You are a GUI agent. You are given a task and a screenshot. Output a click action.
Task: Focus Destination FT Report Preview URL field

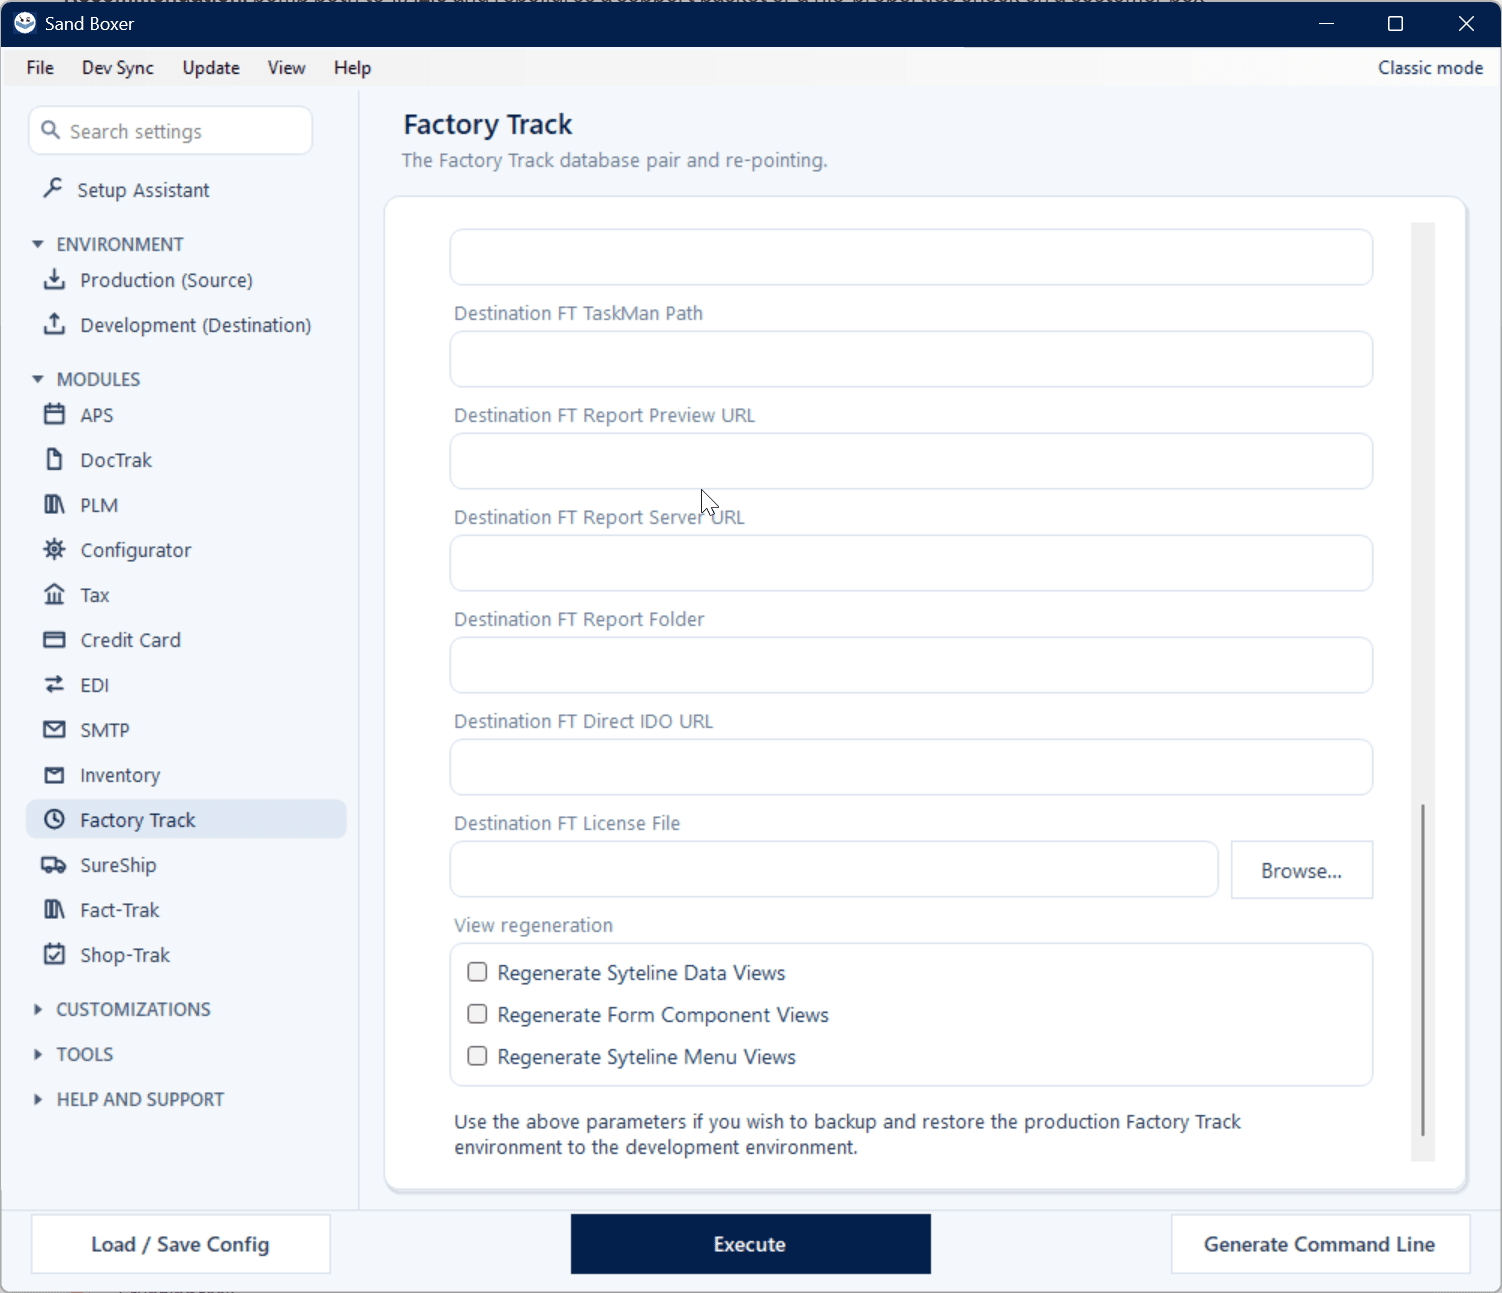coord(911,461)
